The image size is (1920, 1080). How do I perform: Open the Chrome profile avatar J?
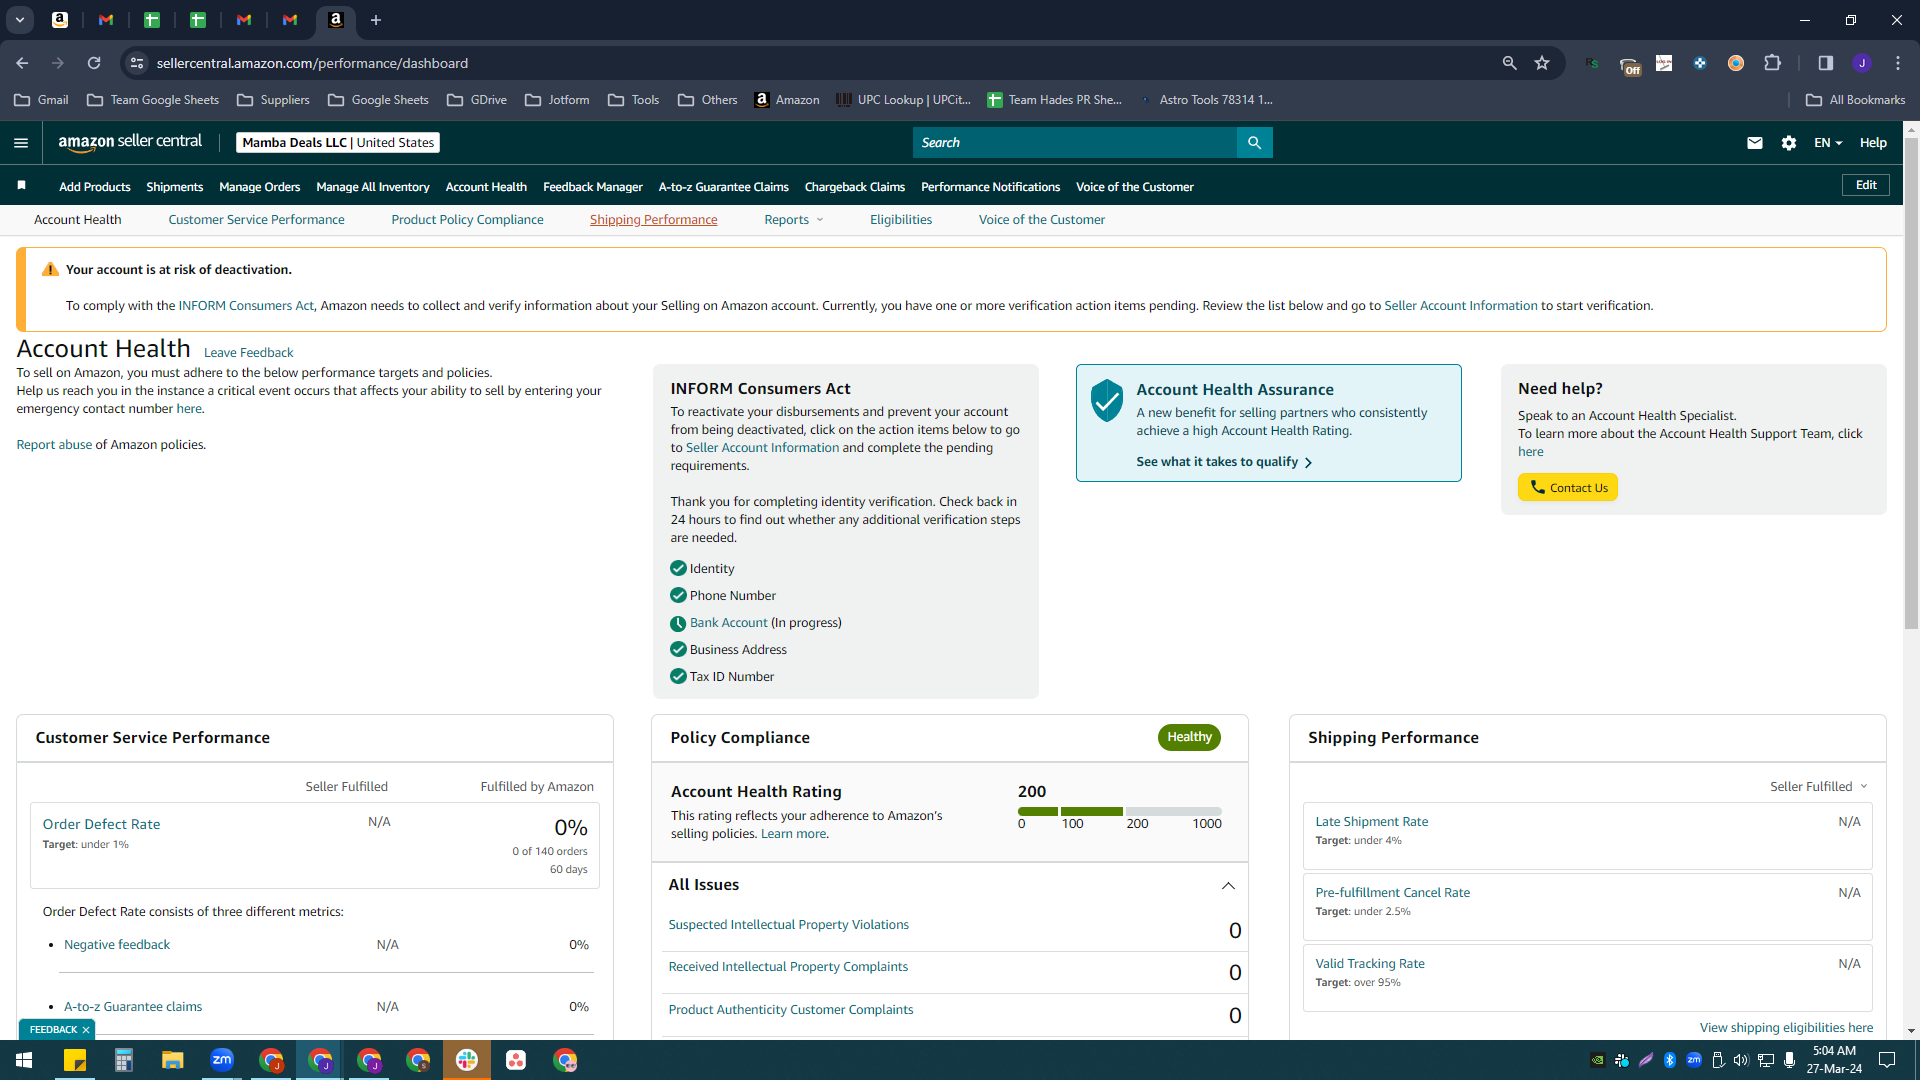(1861, 63)
